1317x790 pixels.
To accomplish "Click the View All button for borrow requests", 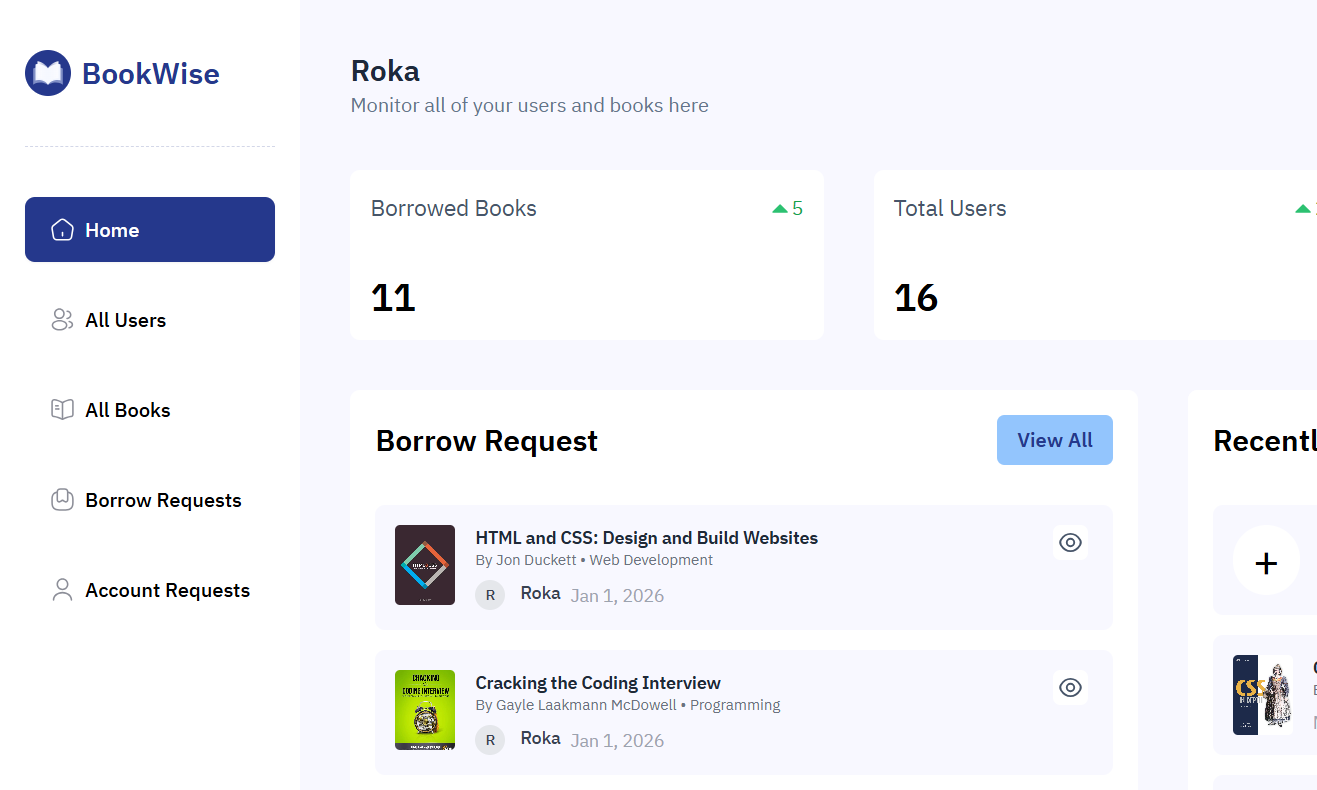I will pyautogui.click(x=1054, y=440).
